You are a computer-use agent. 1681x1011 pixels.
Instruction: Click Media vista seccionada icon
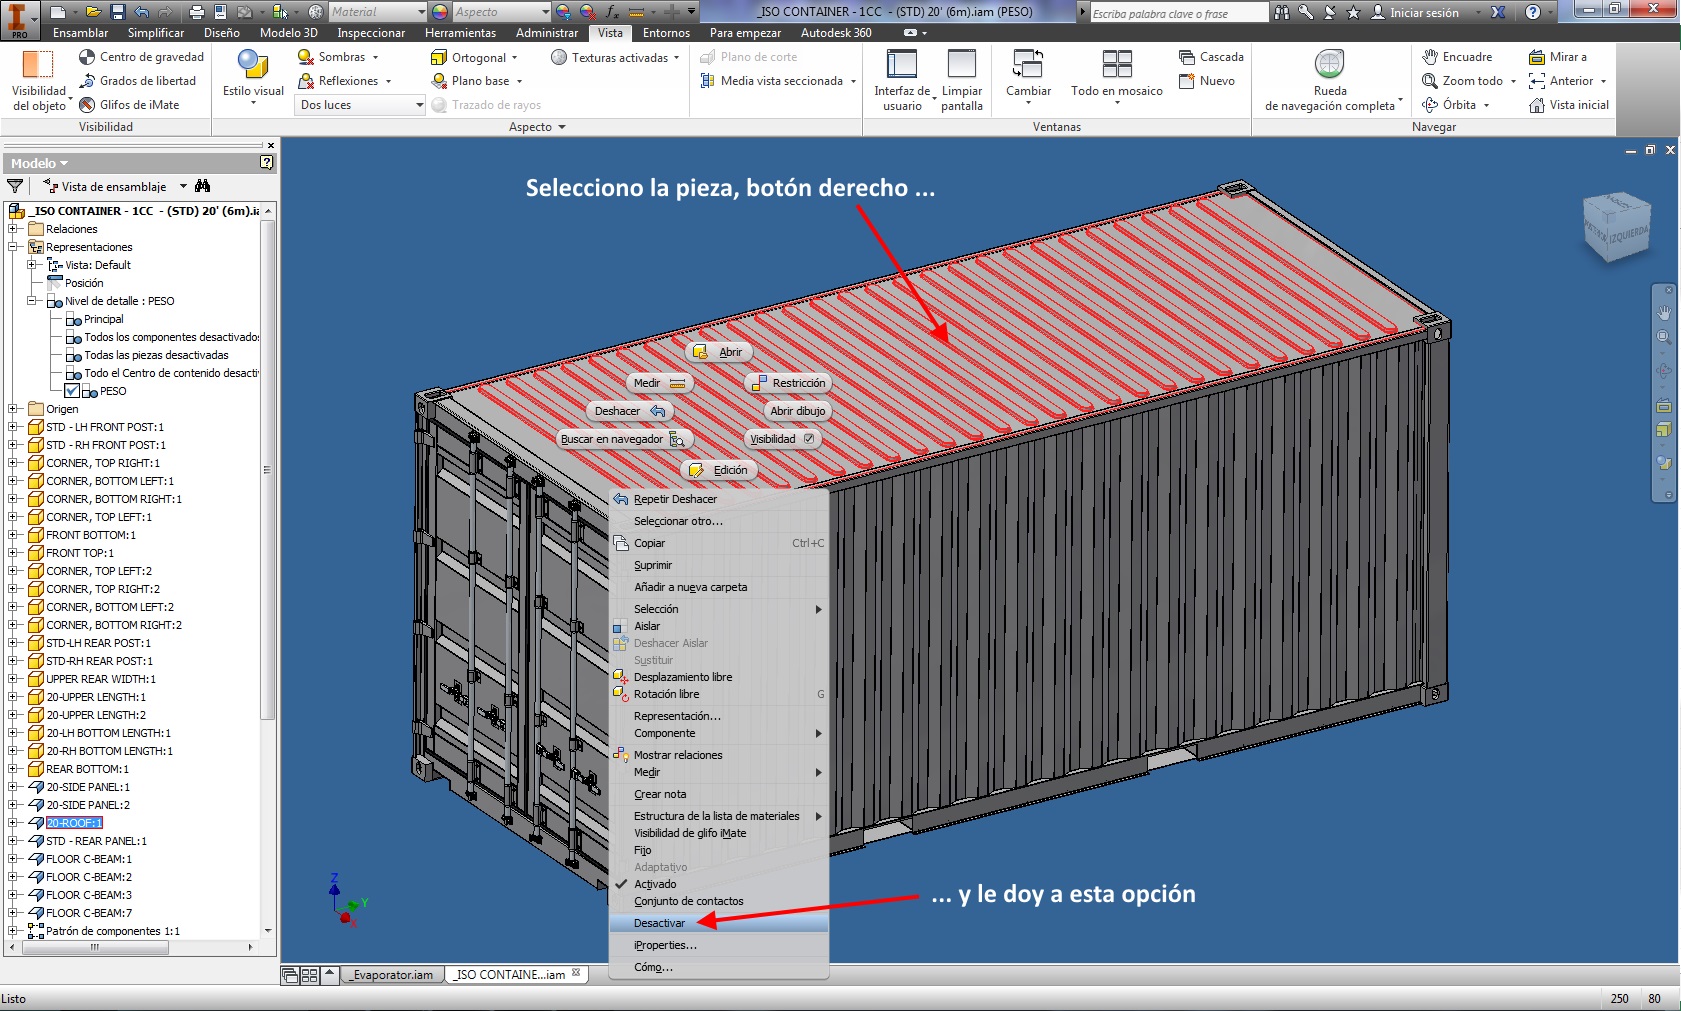[707, 81]
